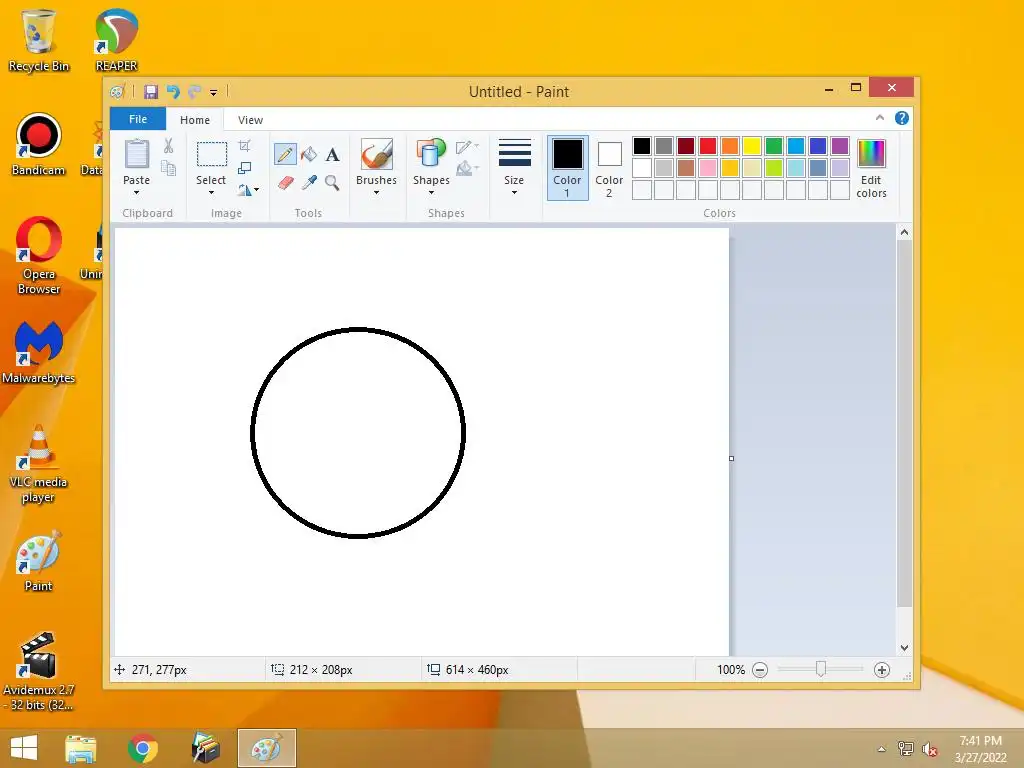Pick the purple color swatch

pos(840,146)
